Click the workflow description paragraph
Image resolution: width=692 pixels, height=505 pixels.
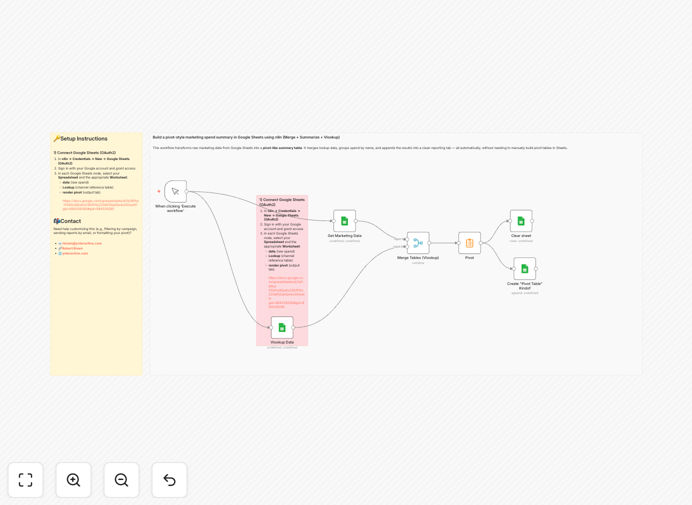click(x=360, y=148)
